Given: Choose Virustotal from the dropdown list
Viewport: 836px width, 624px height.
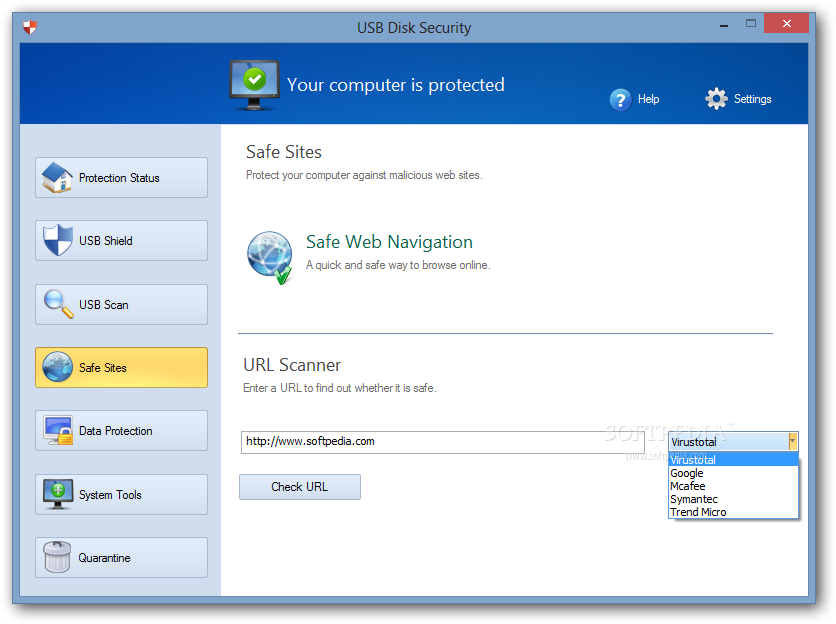Looking at the screenshot, I should click(x=734, y=460).
